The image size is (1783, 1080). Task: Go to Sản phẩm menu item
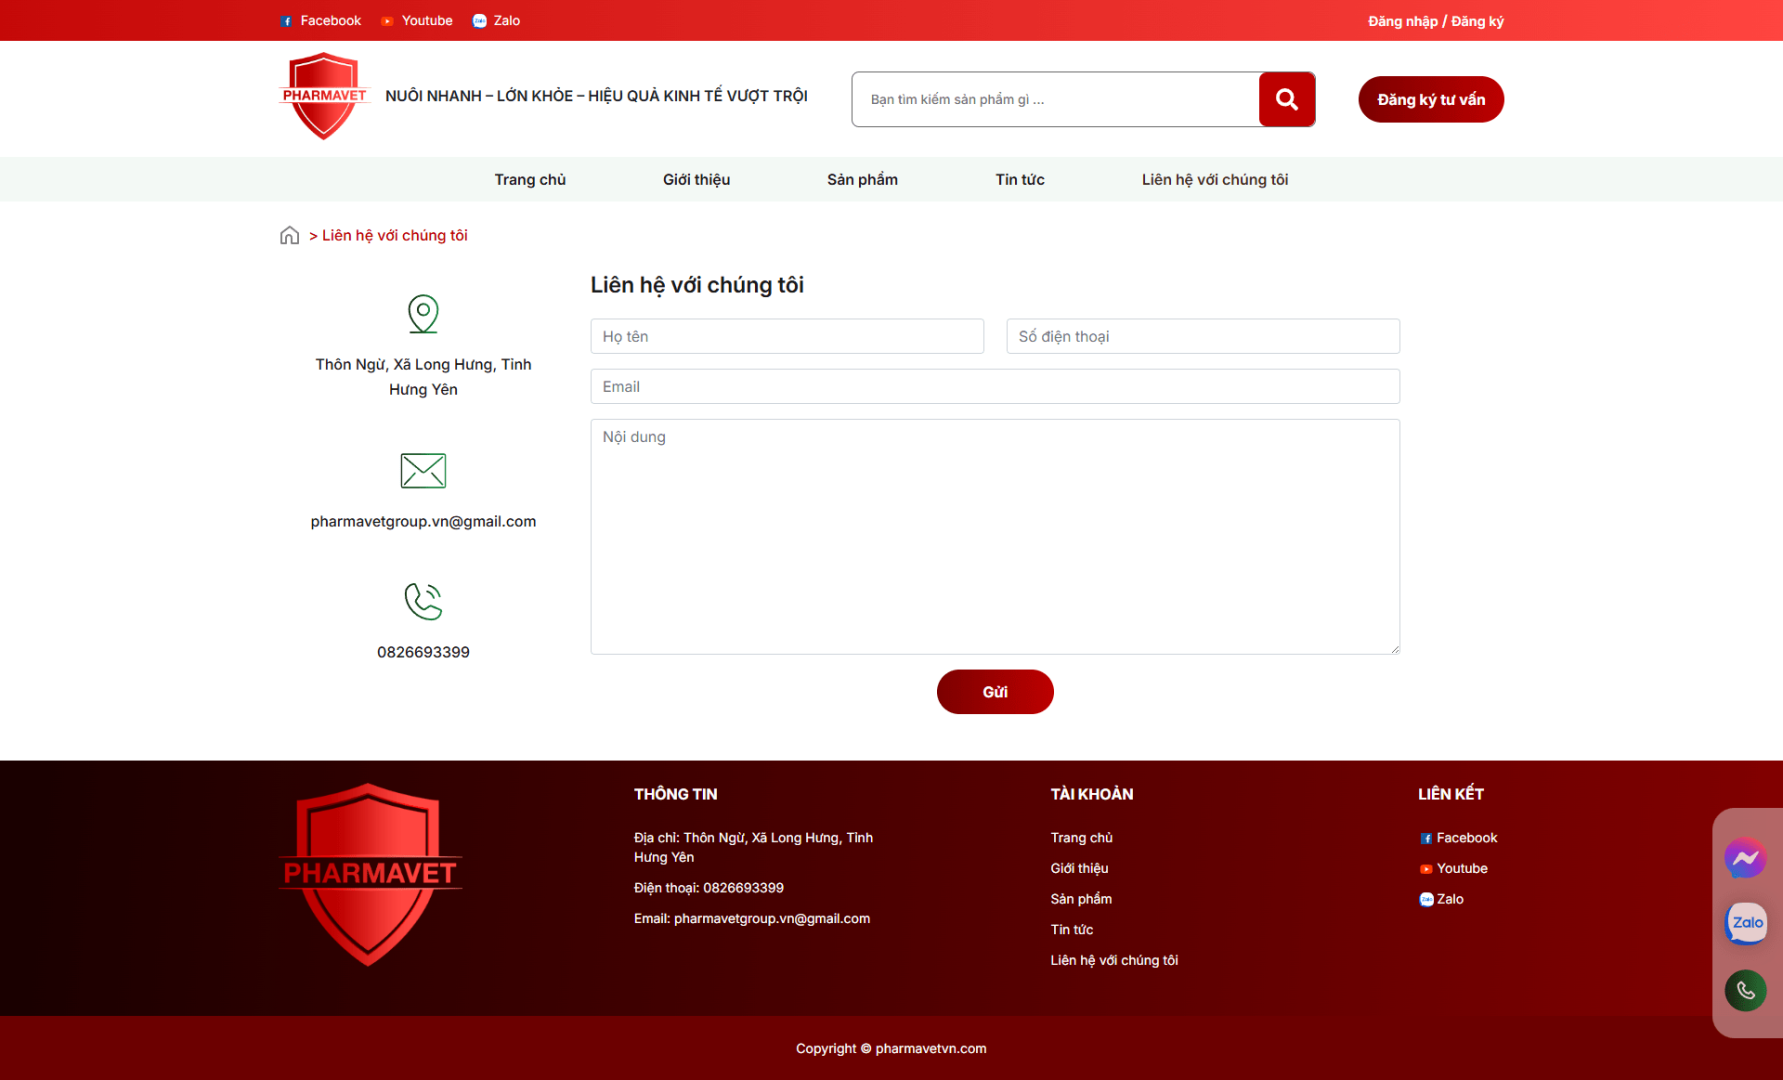(862, 180)
